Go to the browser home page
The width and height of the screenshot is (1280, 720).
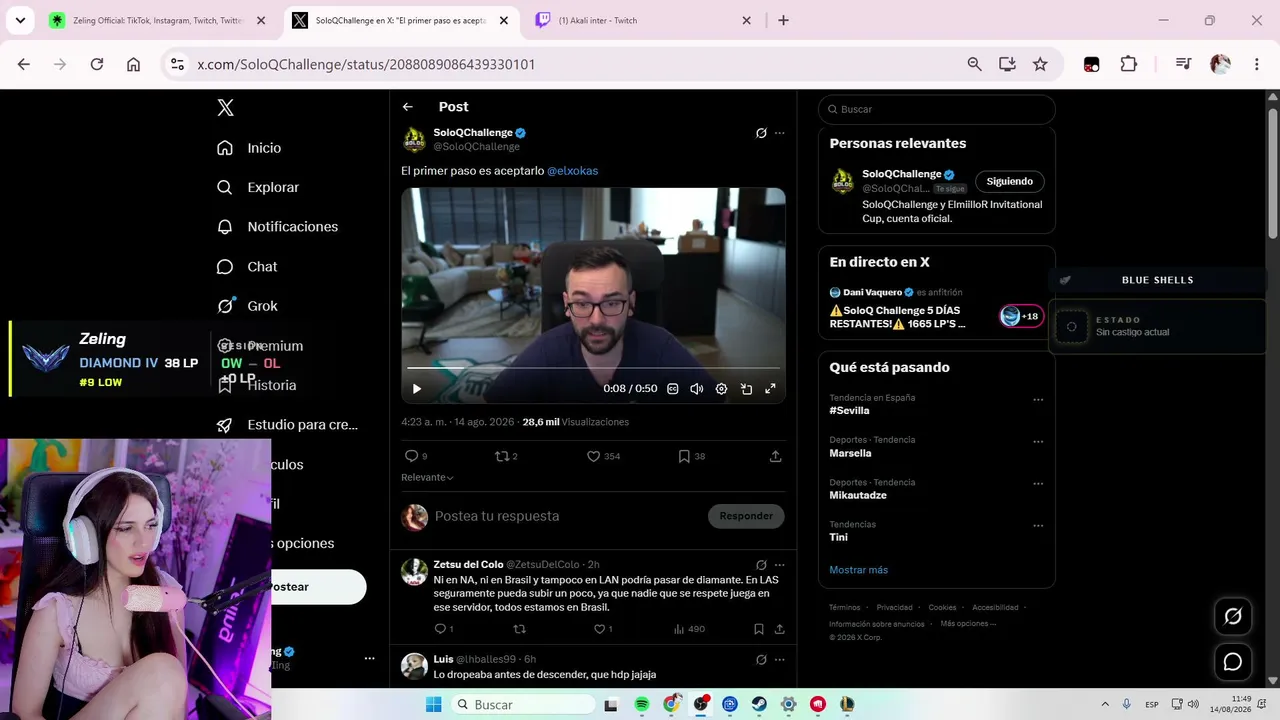pos(133,64)
